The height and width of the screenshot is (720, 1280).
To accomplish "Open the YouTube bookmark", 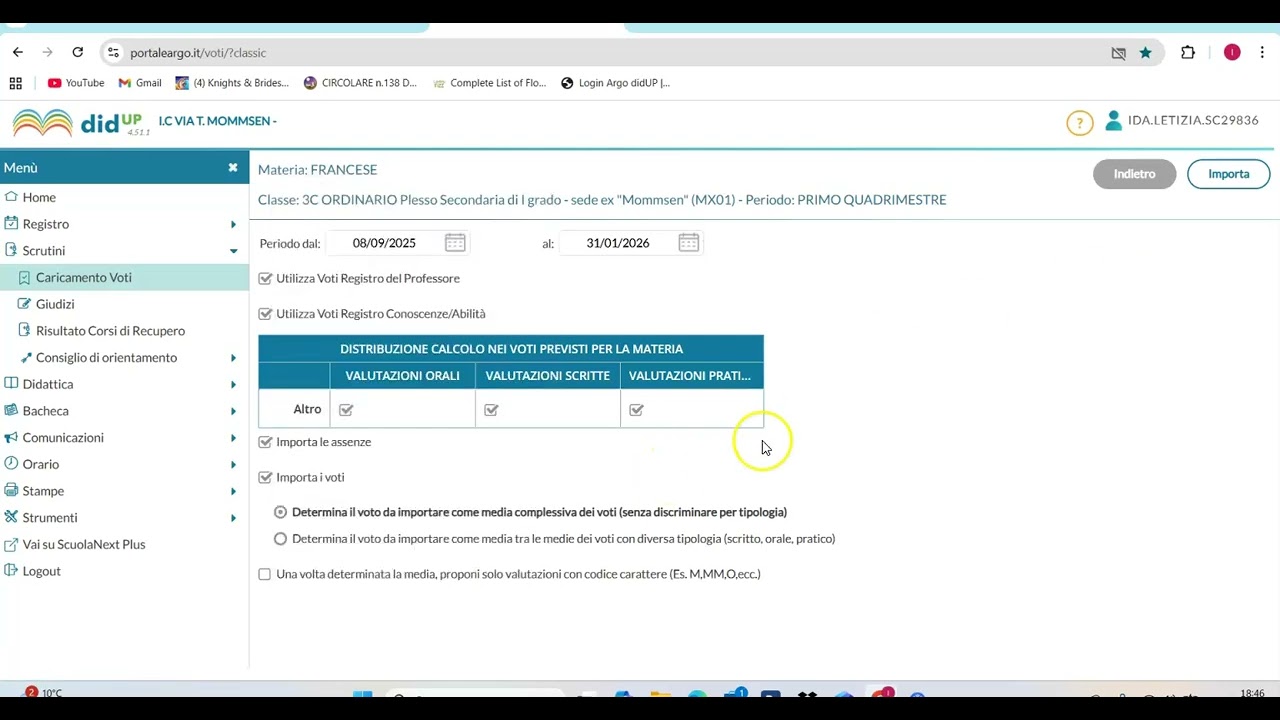I will pyautogui.click(x=76, y=83).
